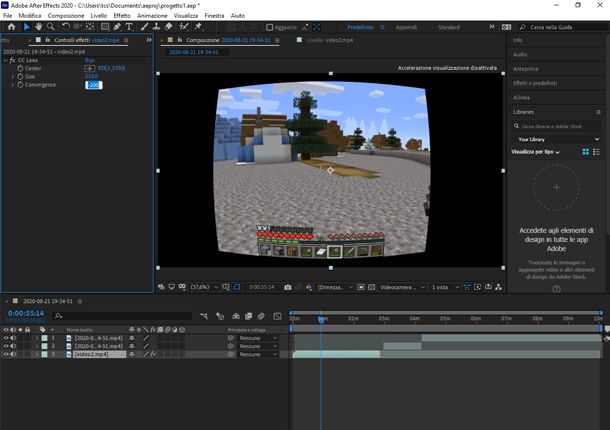Open the Composizione menu
The image size is (610, 430).
click(66, 16)
